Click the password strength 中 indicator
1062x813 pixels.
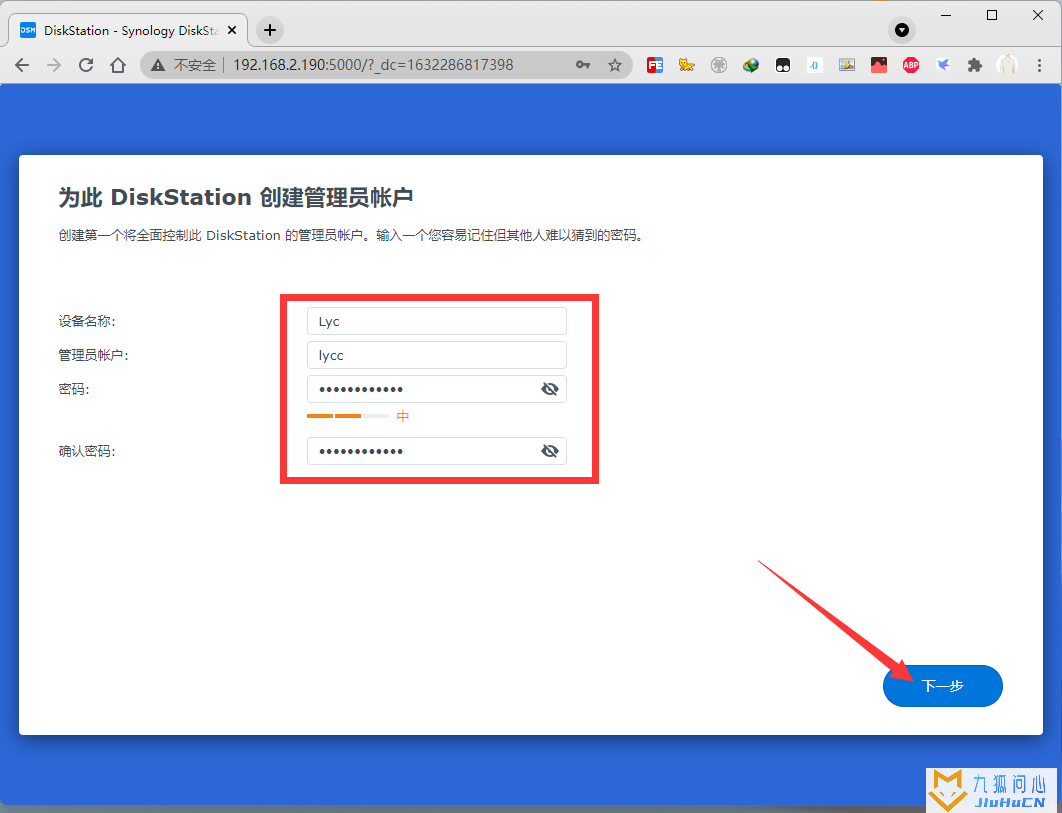[403, 416]
